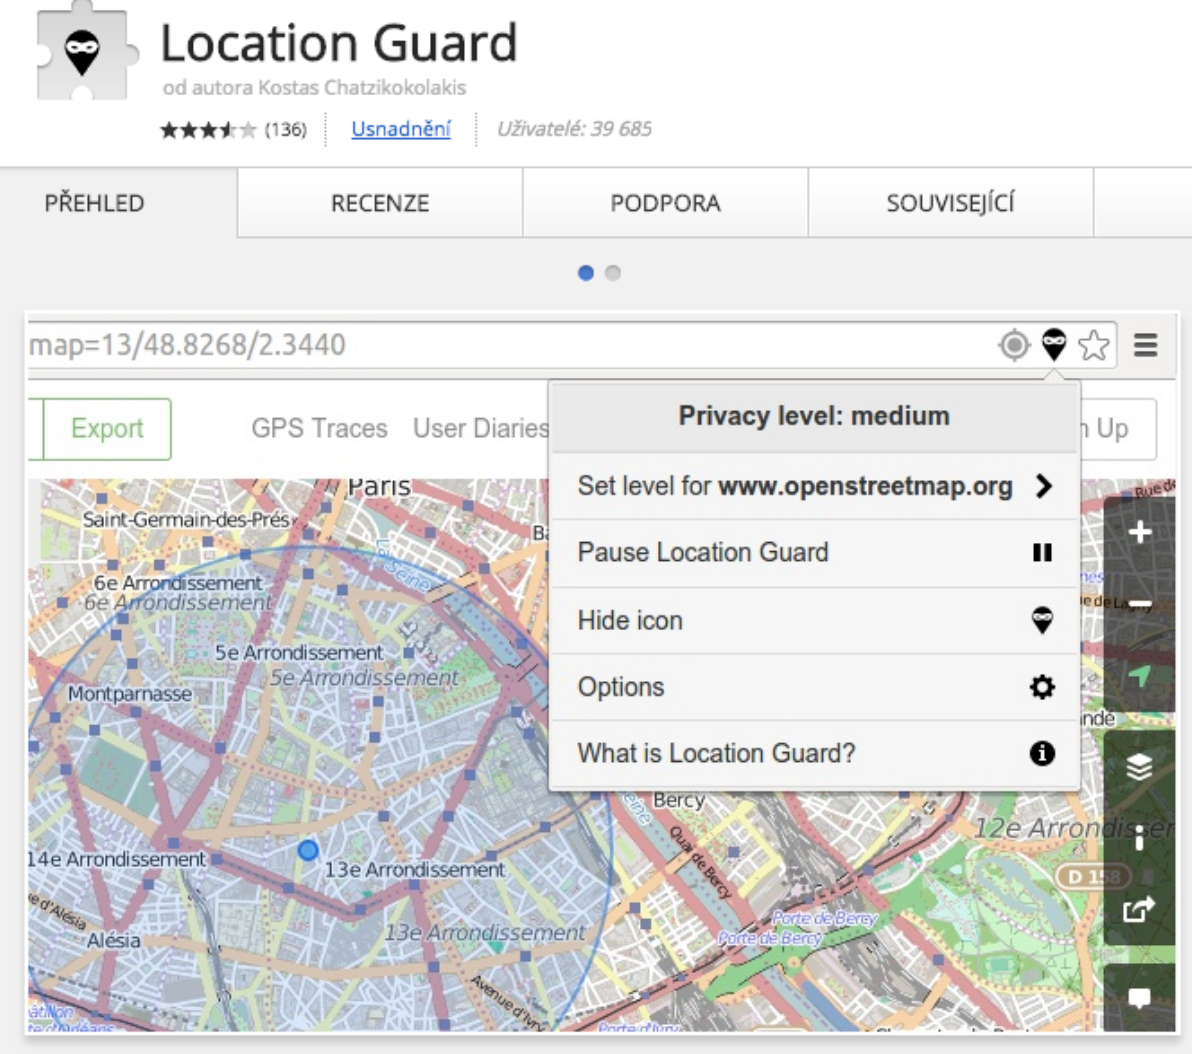Select the first screenshot carousel dot
The image size is (1192, 1054).
[x=585, y=273]
